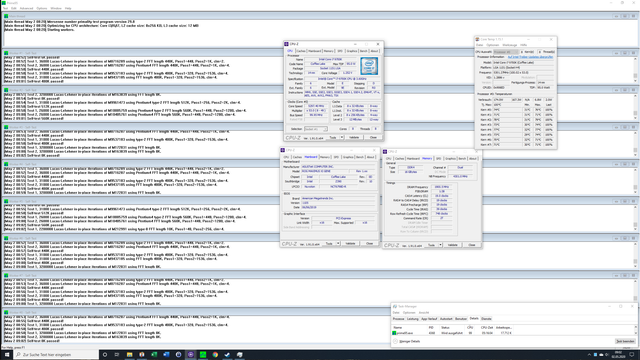Open Tools dropdown arrow in CPU-Z Mainboard window
This screenshot has width=640, height=360.
[x=338, y=244]
